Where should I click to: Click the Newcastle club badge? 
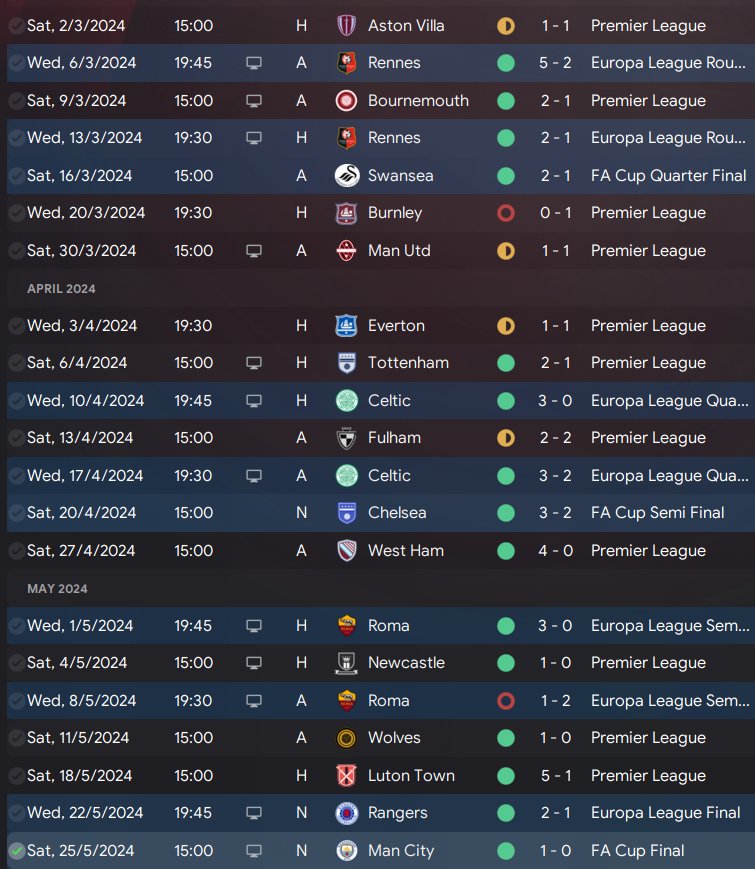tap(347, 663)
